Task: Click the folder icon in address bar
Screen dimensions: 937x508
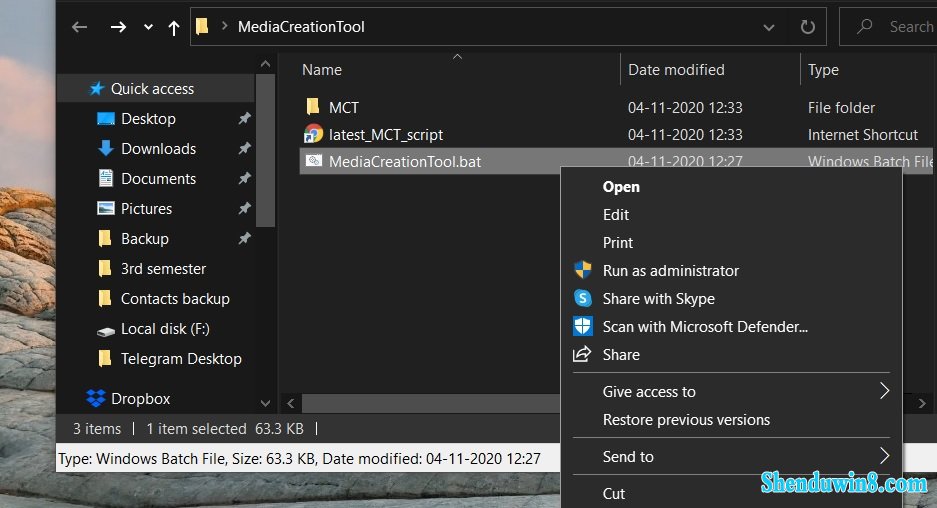Action: [202, 26]
